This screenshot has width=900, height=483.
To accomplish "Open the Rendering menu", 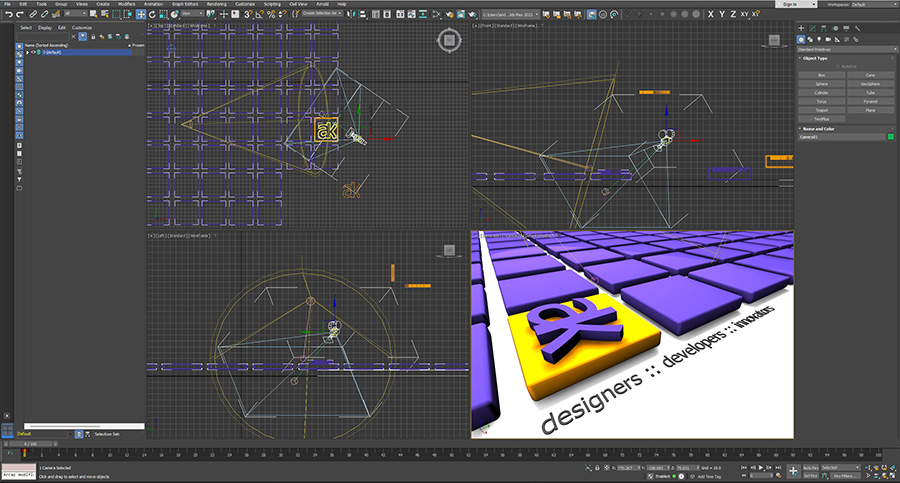I will 216,4.
